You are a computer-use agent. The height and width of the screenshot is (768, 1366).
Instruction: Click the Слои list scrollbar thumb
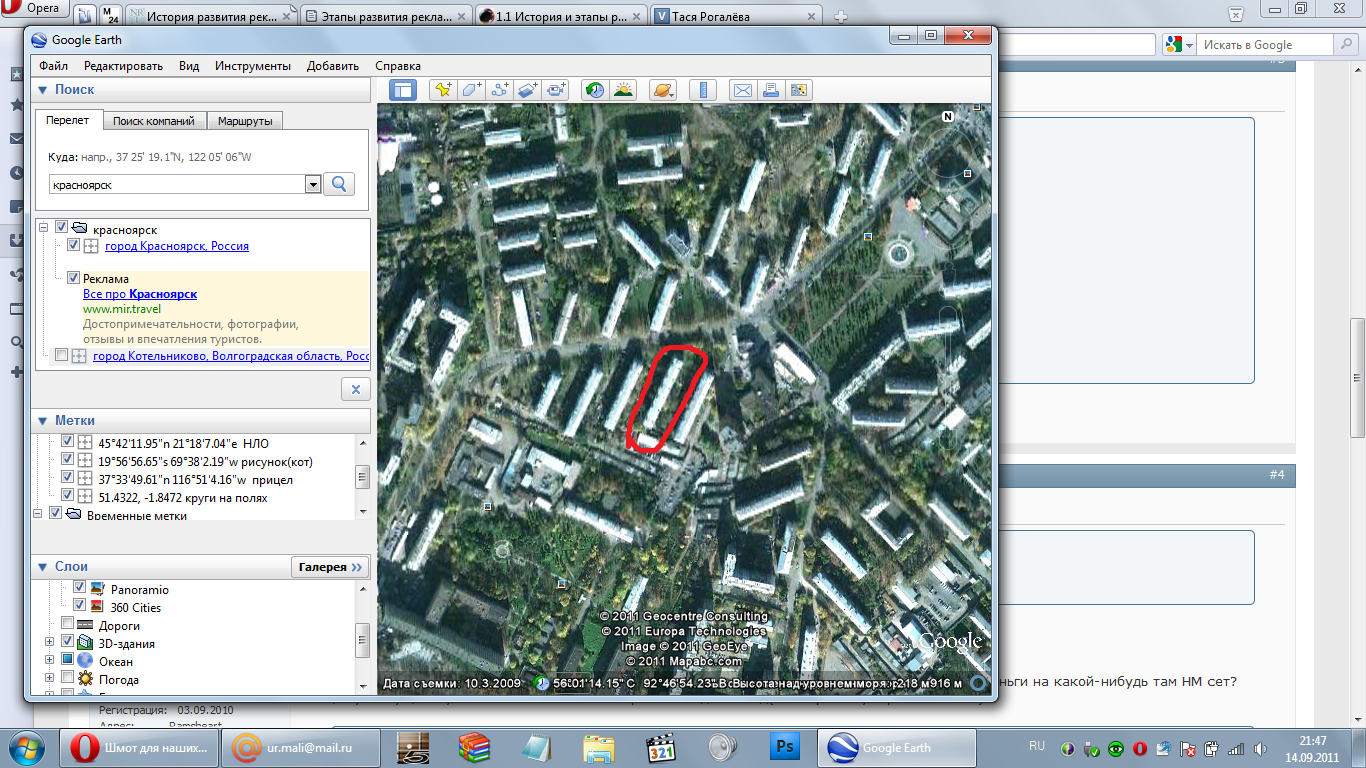[x=363, y=638]
